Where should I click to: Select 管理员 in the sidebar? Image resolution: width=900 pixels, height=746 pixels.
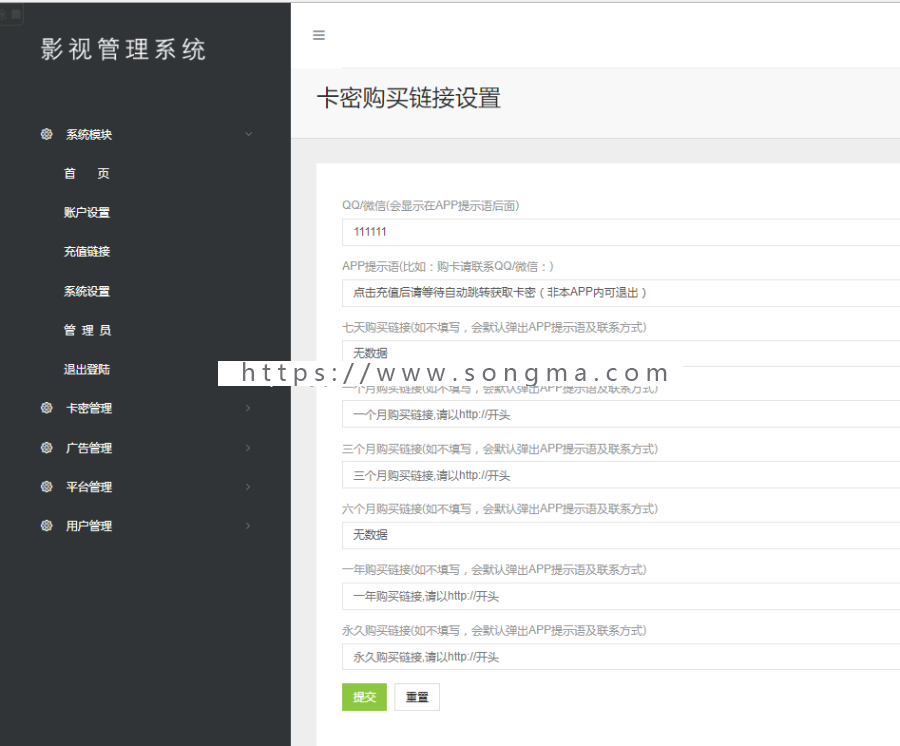(87, 330)
